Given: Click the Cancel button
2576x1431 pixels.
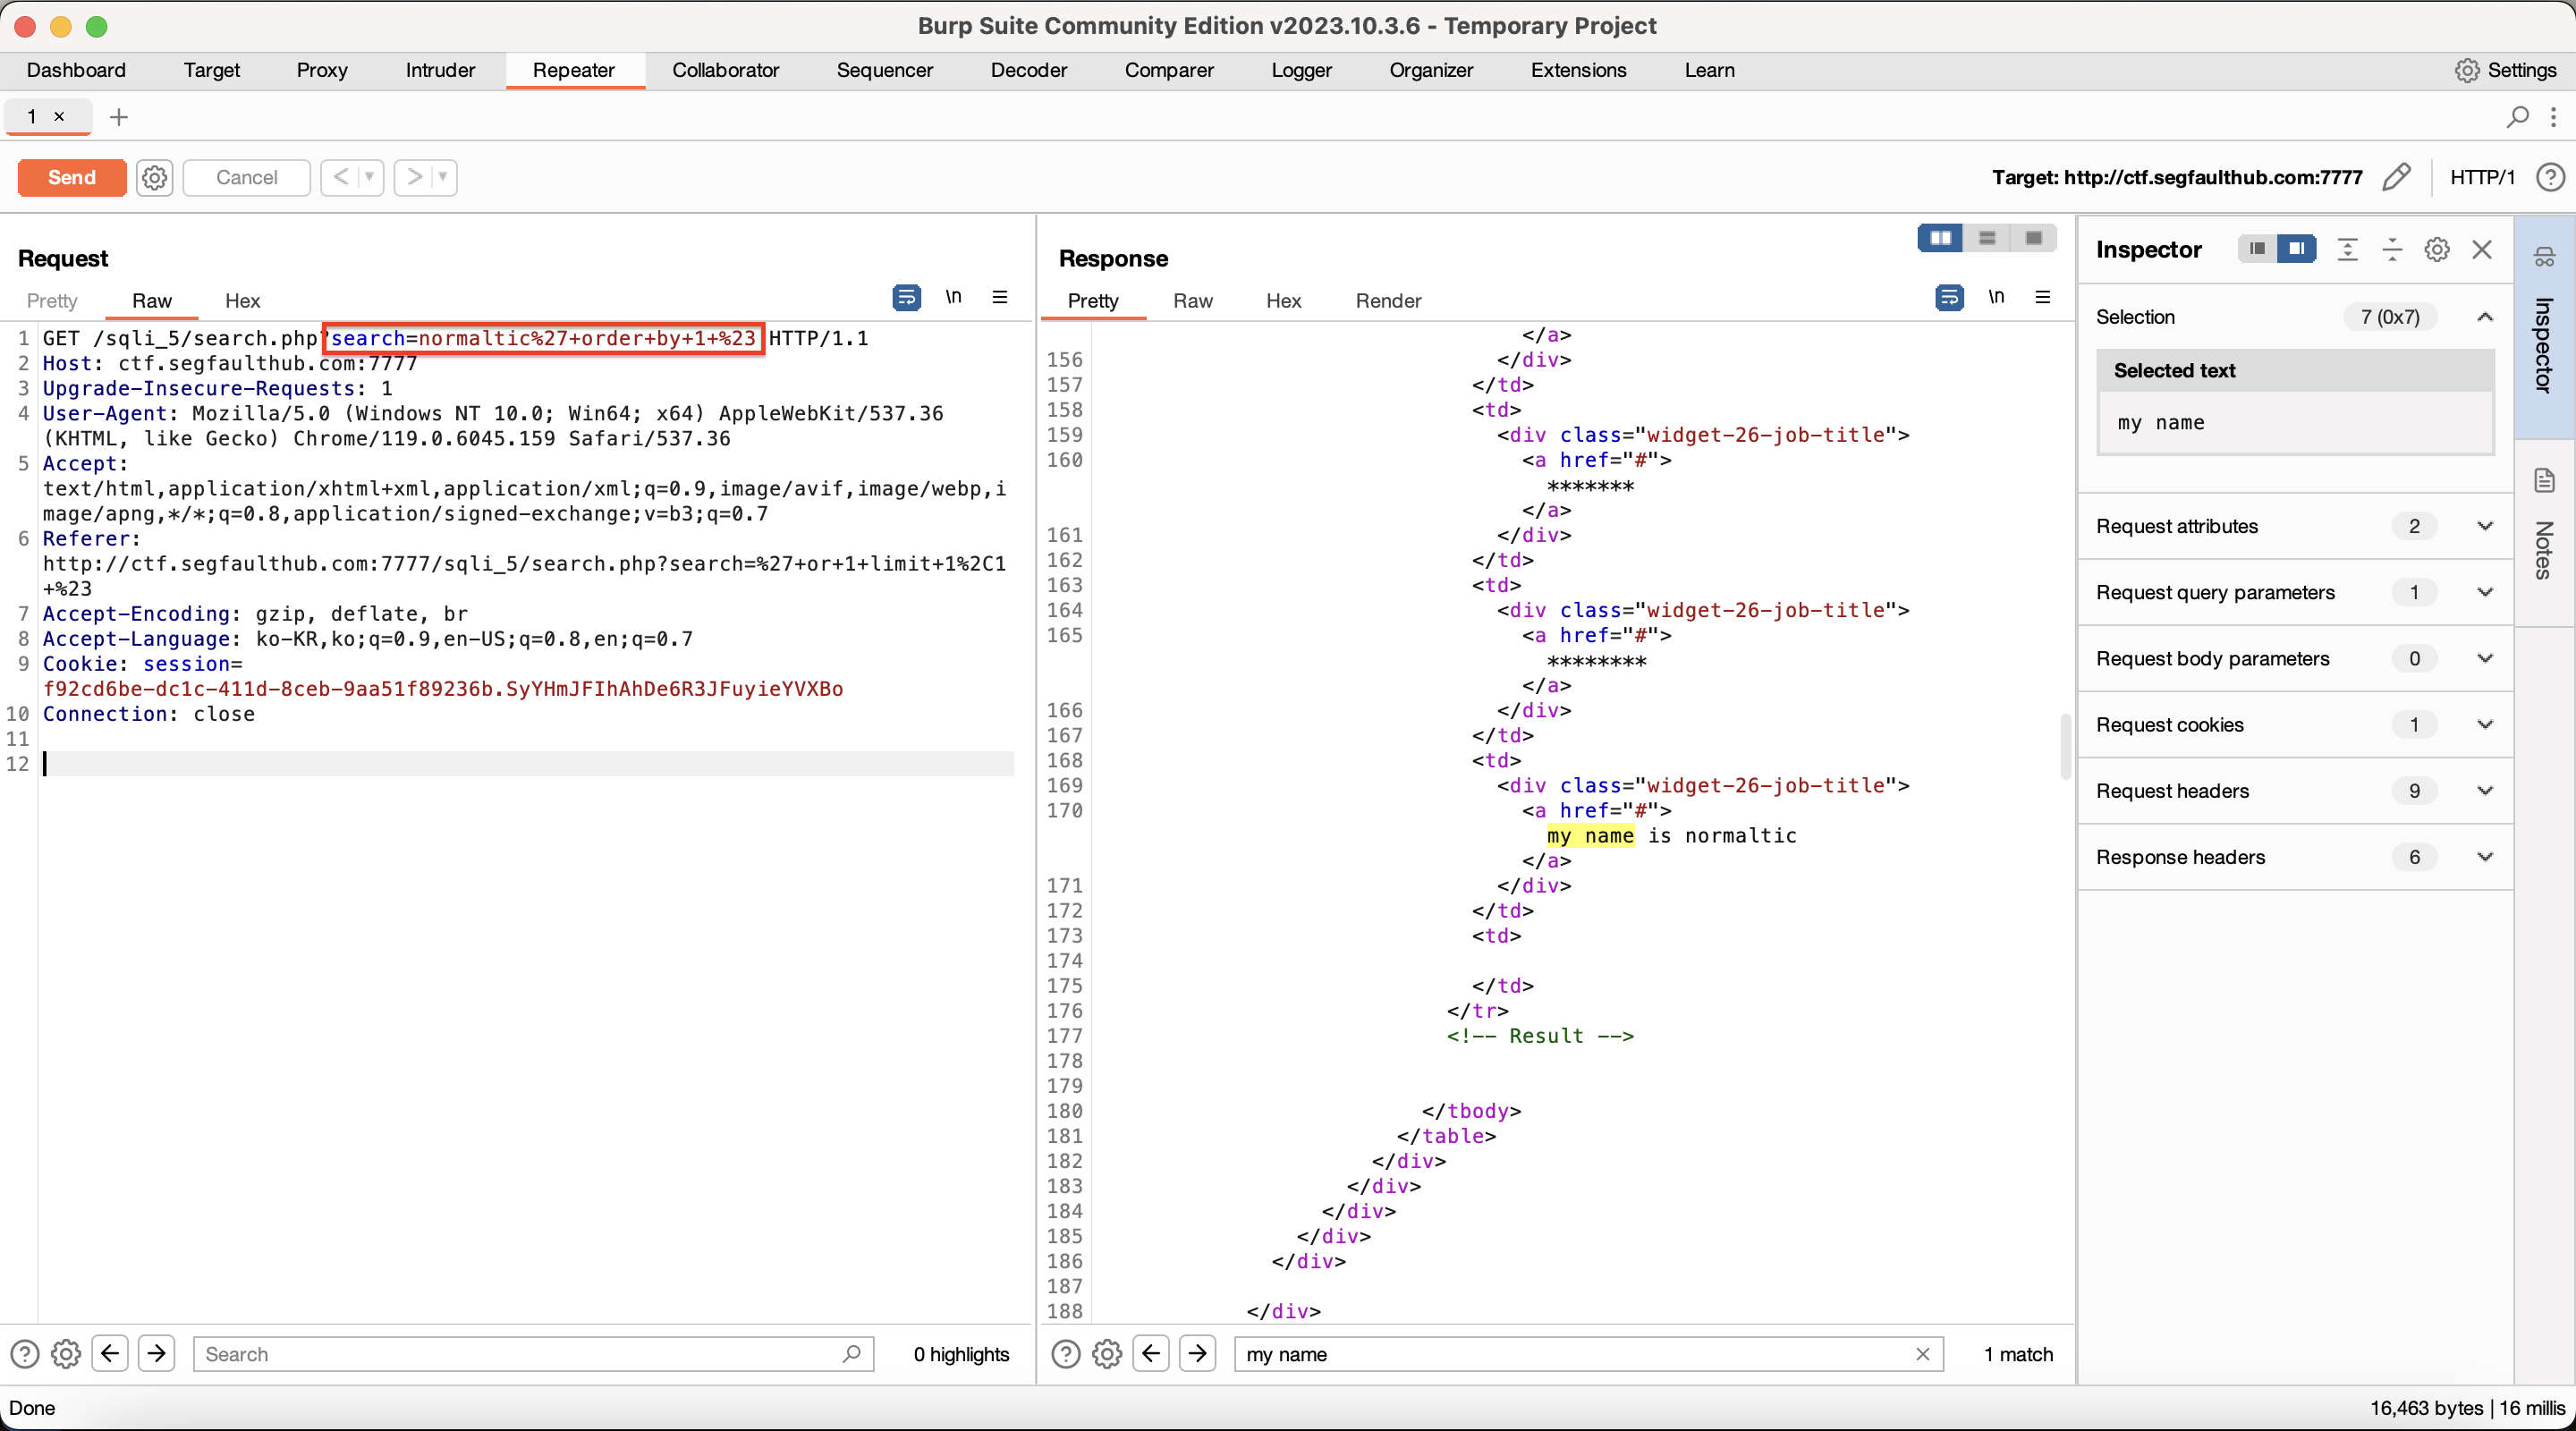Looking at the screenshot, I should (246, 177).
